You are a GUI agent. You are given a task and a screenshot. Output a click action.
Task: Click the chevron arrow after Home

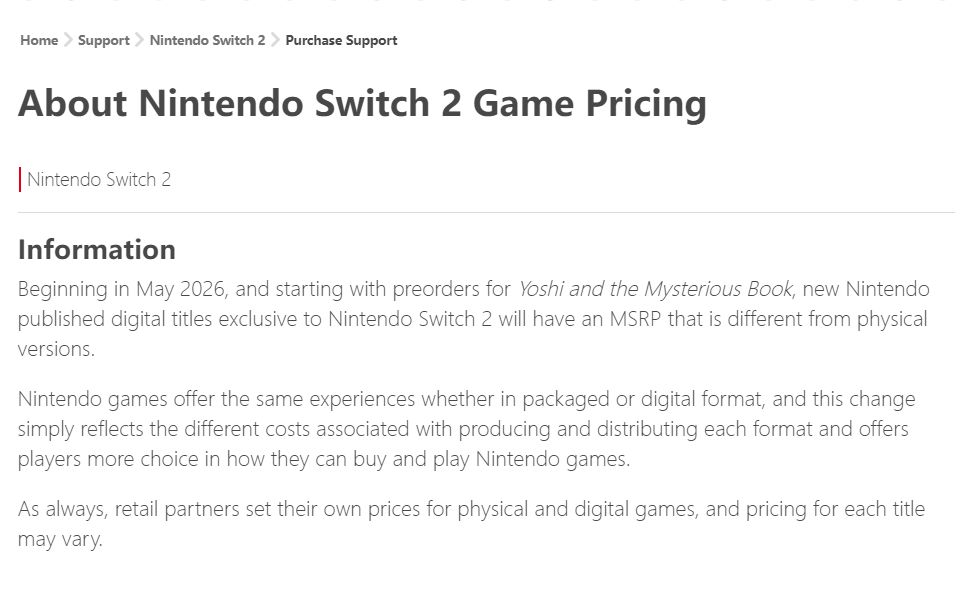(x=68, y=41)
